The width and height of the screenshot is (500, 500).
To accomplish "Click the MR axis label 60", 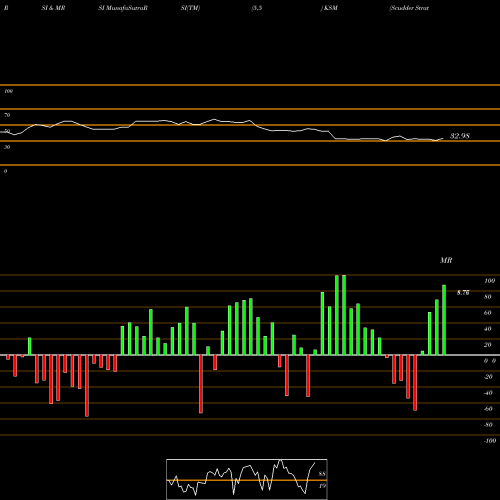I will (488, 313).
